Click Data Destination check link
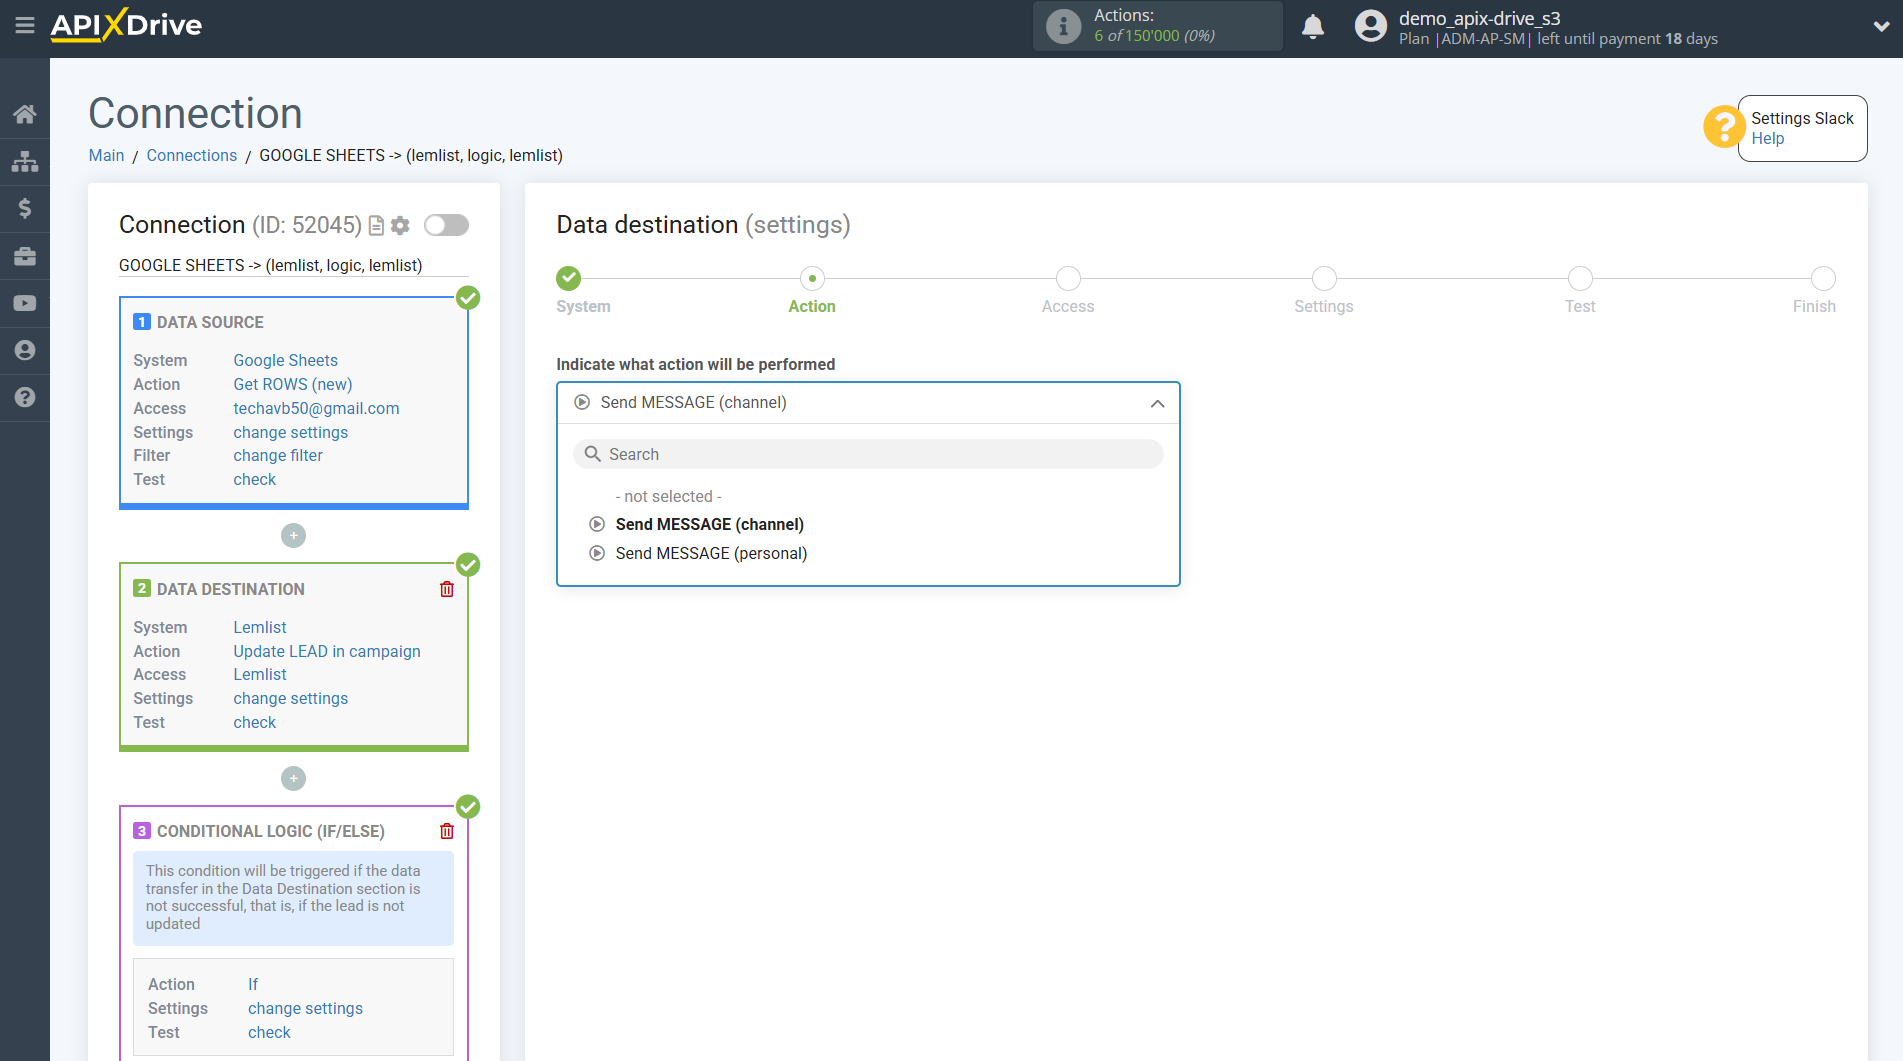This screenshot has width=1903, height=1061. (x=254, y=722)
